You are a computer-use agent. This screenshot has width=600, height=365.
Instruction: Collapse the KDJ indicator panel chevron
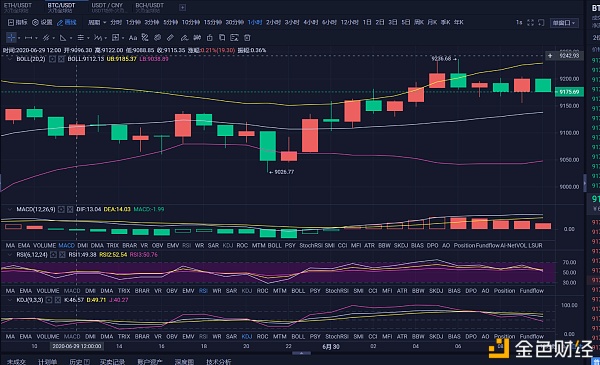tap(10, 300)
